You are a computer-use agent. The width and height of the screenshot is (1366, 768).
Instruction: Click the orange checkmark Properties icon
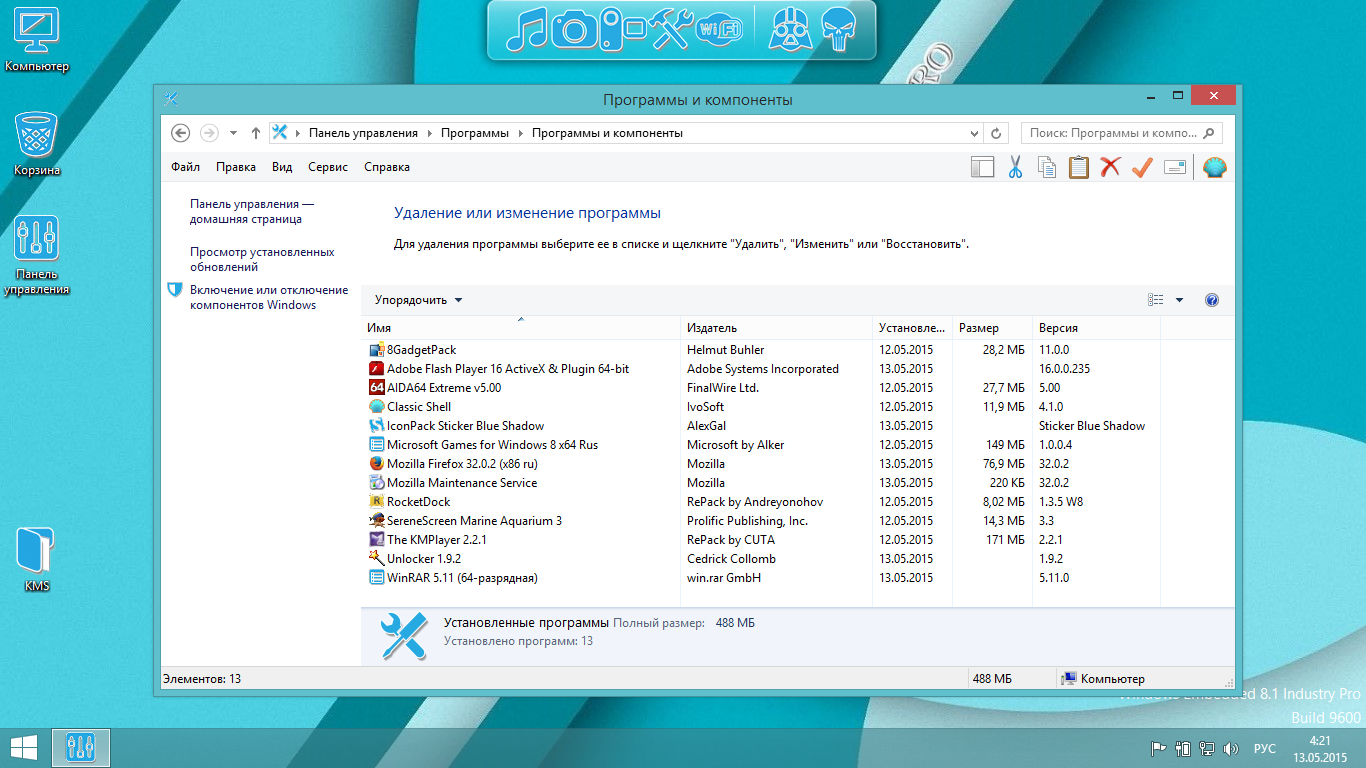click(x=1142, y=167)
